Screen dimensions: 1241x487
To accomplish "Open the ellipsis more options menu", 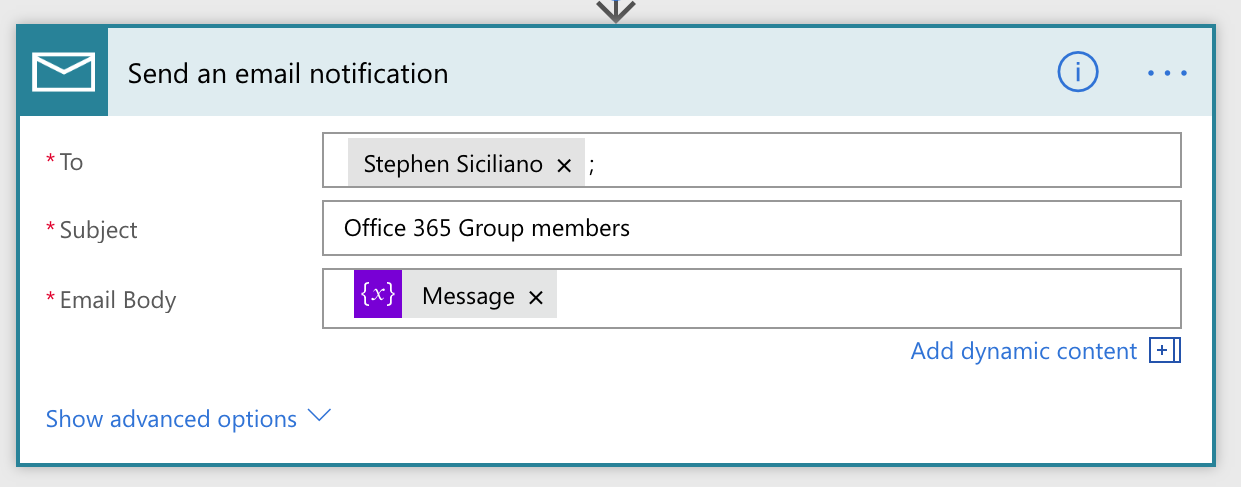I will (x=1167, y=73).
